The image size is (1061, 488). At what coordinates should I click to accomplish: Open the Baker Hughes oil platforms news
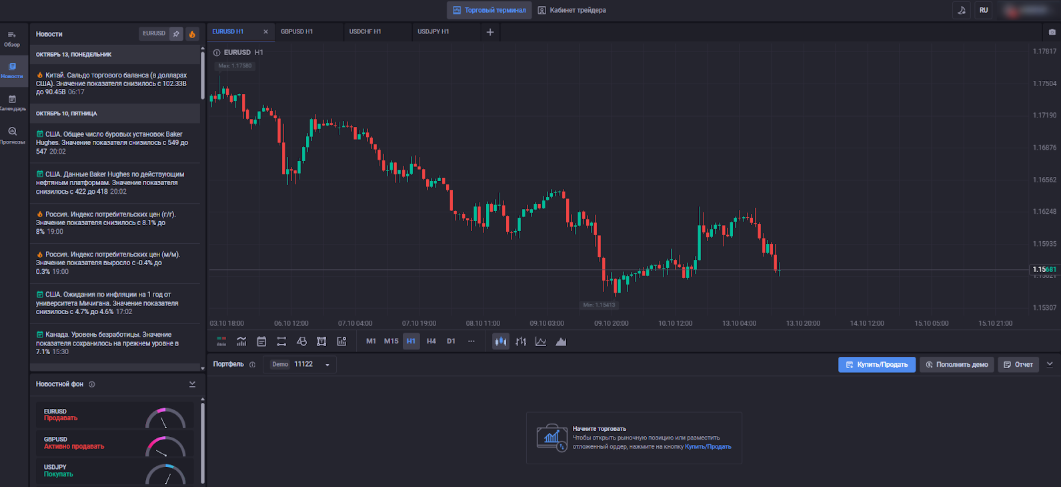(115, 183)
